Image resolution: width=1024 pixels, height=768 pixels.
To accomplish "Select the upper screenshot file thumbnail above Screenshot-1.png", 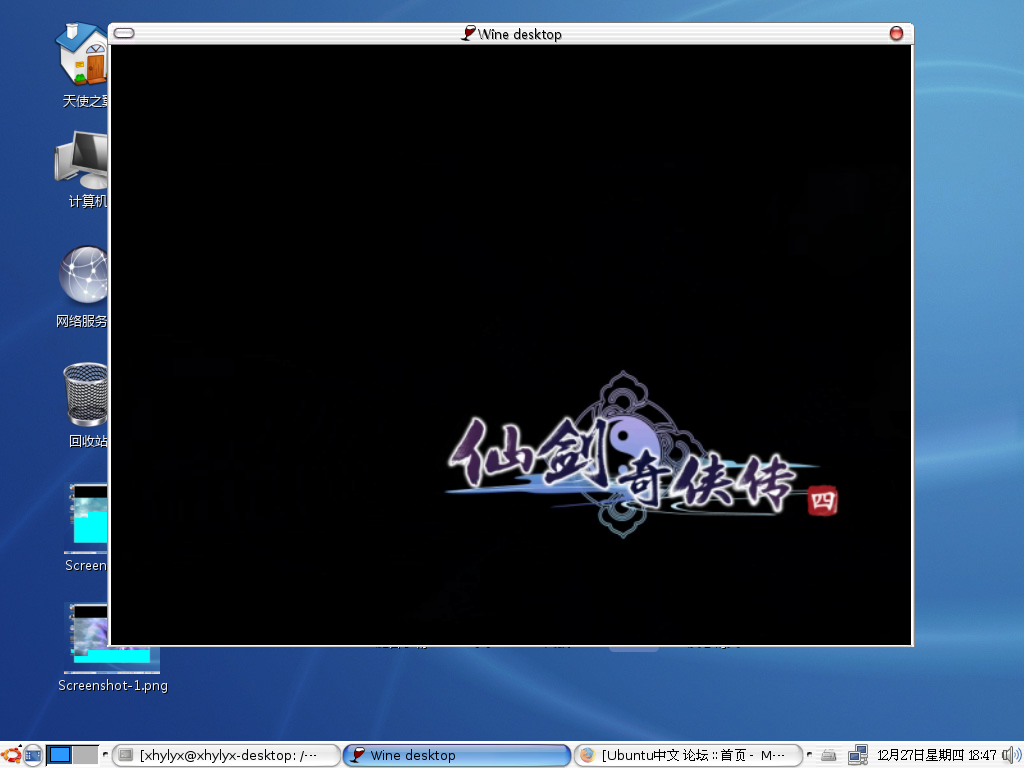I will pyautogui.click(x=86, y=517).
